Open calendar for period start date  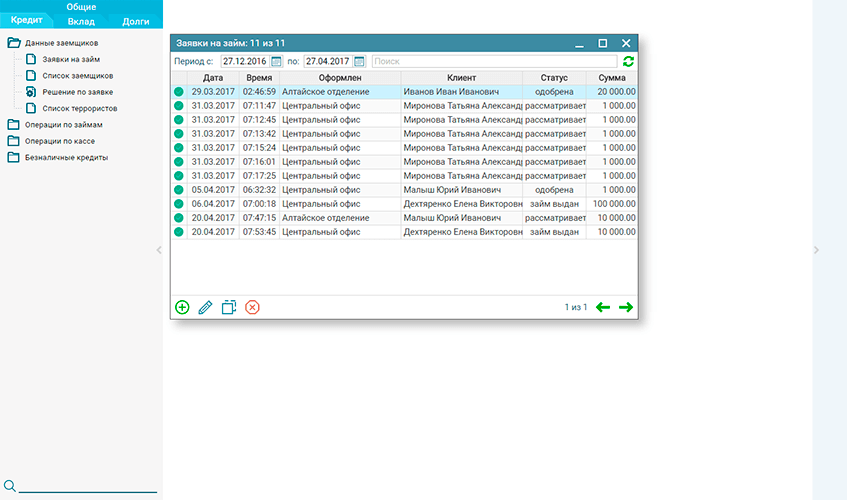coord(276,62)
